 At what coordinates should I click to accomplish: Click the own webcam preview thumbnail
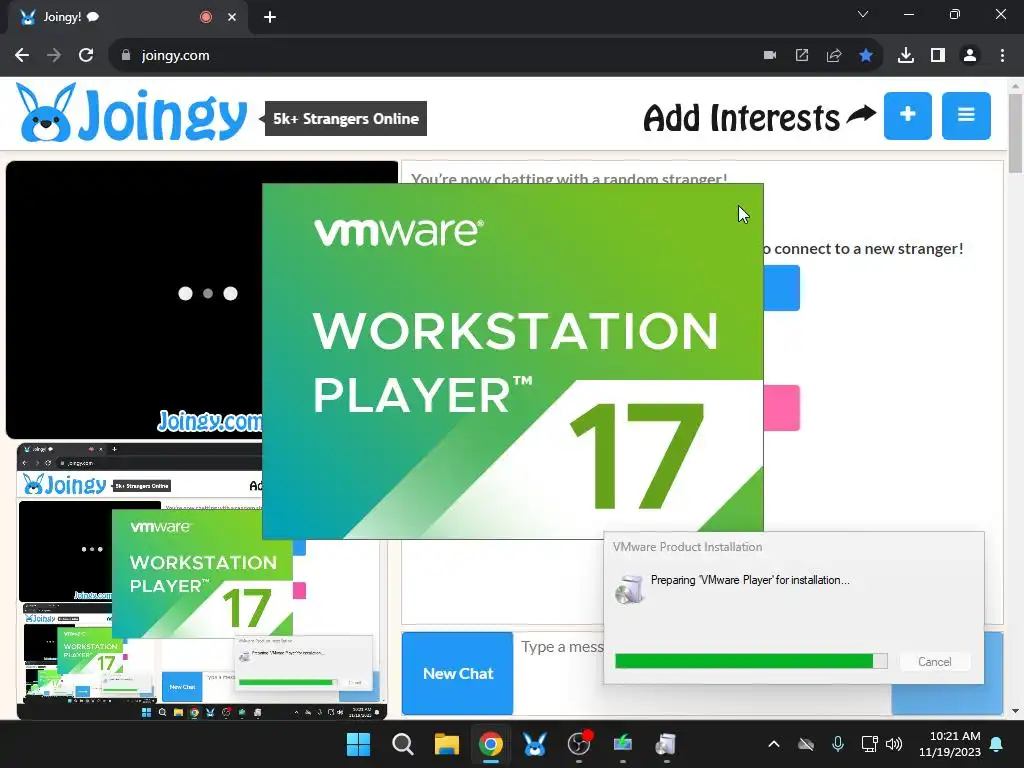pos(202,581)
